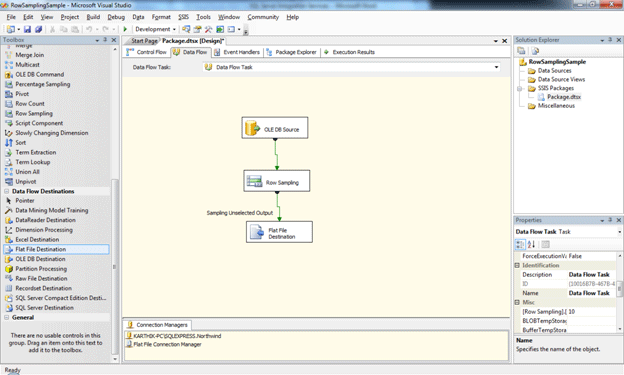Select the Sort transformation
The image size is (624, 375).
click(20, 143)
